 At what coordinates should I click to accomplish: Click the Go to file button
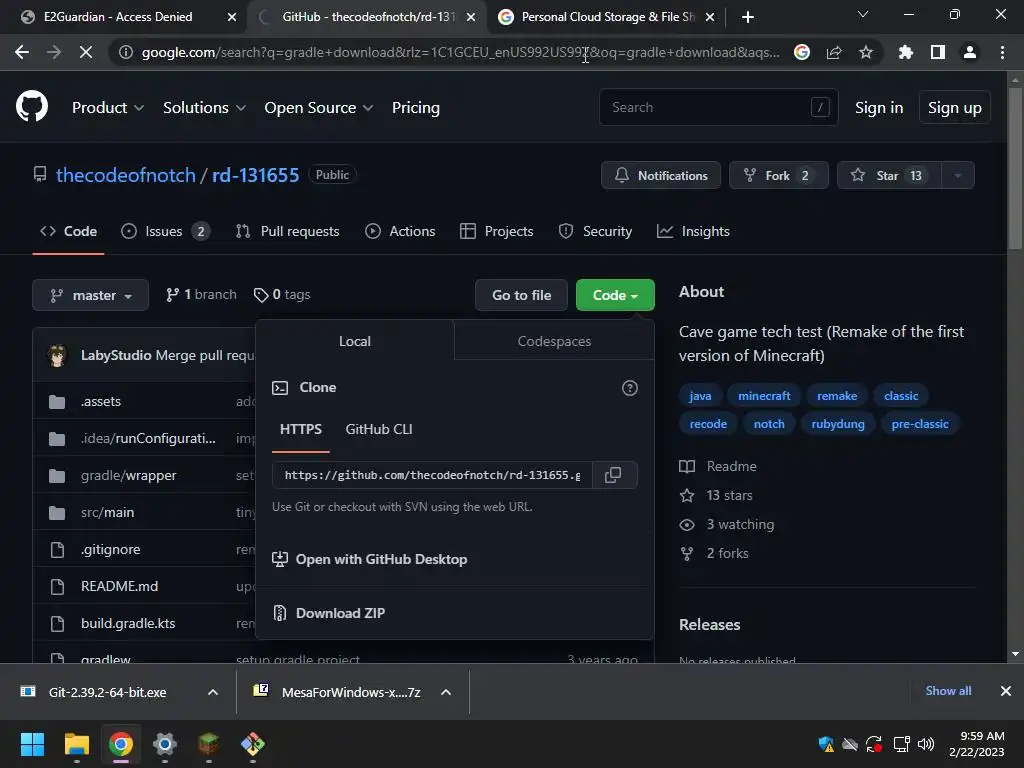pyautogui.click(x=522, y=295)
